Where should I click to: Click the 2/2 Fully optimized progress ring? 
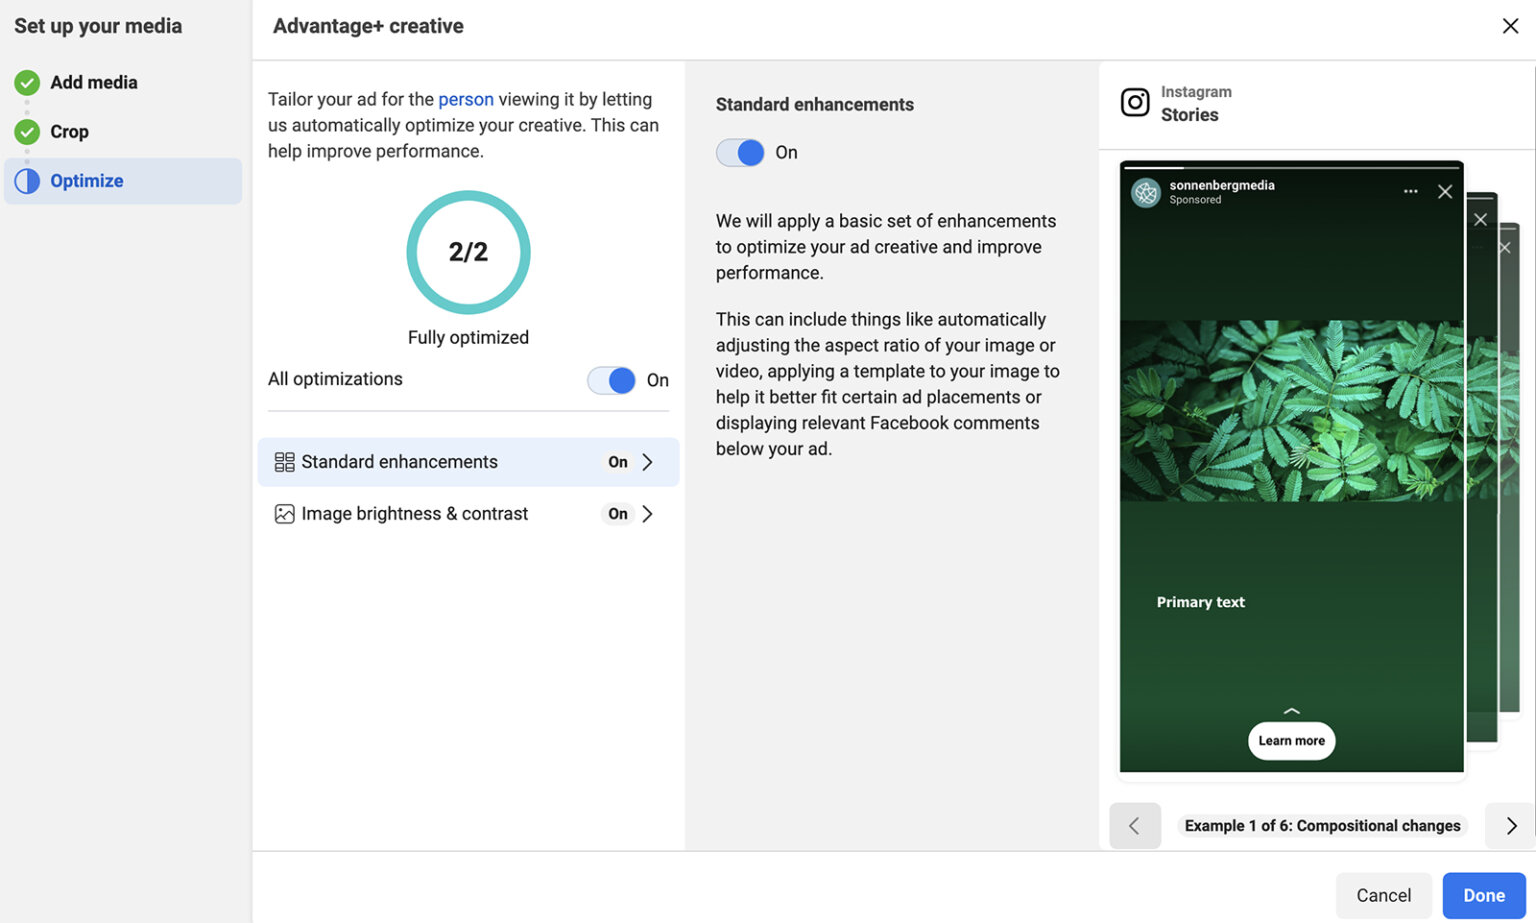(x=467, y=252)
